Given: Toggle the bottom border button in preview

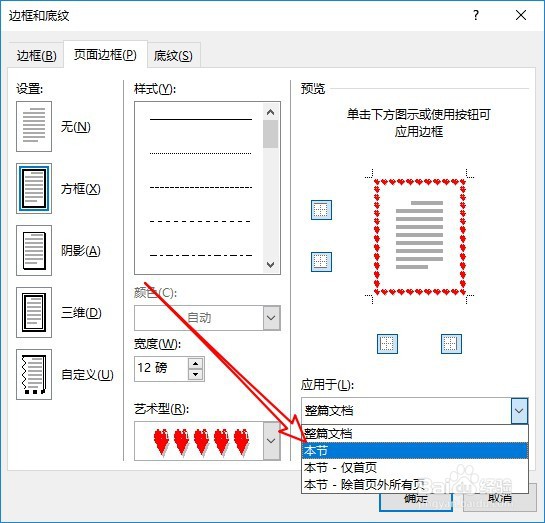Looking at the screenshot, I should point(321,262).
